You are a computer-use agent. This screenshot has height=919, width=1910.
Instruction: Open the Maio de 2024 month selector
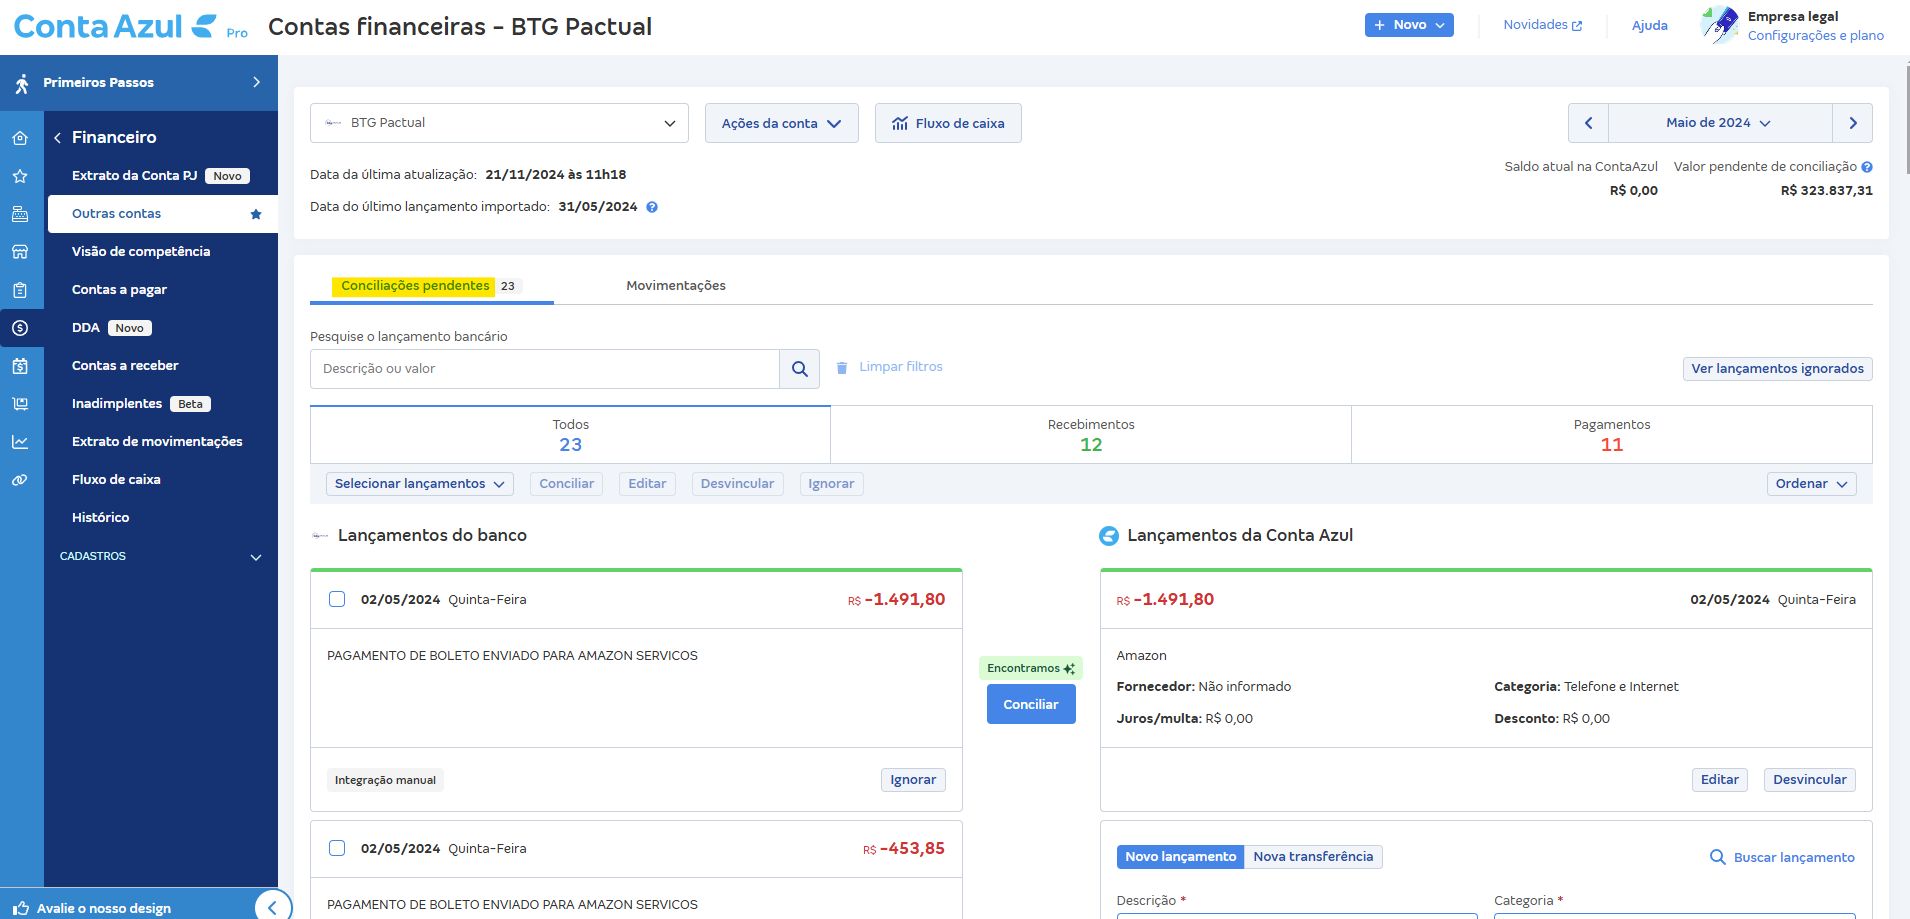(x=1719, y=123)
